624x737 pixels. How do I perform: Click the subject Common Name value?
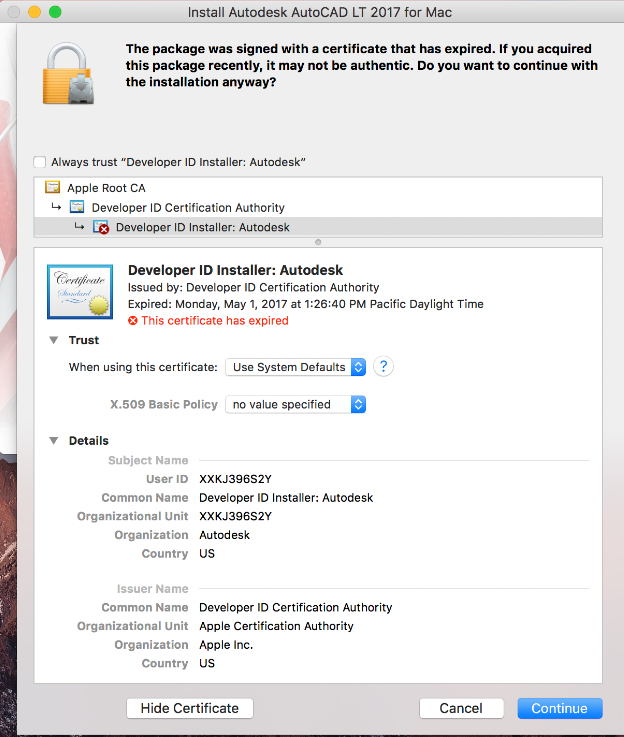coord(286,498)
